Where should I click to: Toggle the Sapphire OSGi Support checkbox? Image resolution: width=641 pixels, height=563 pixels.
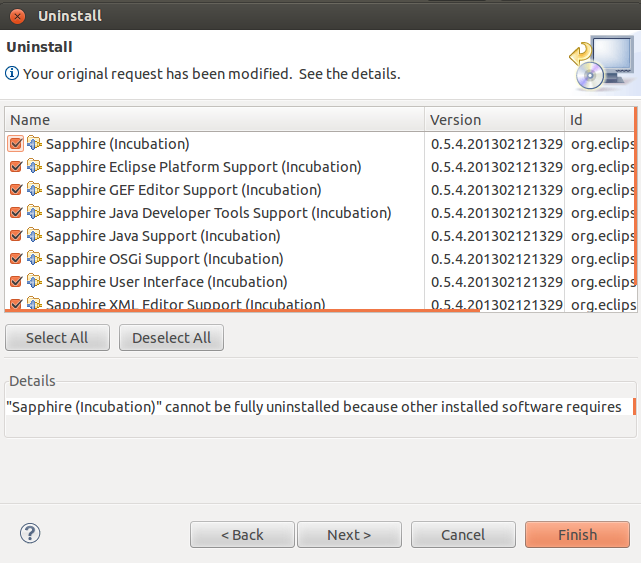16,259
